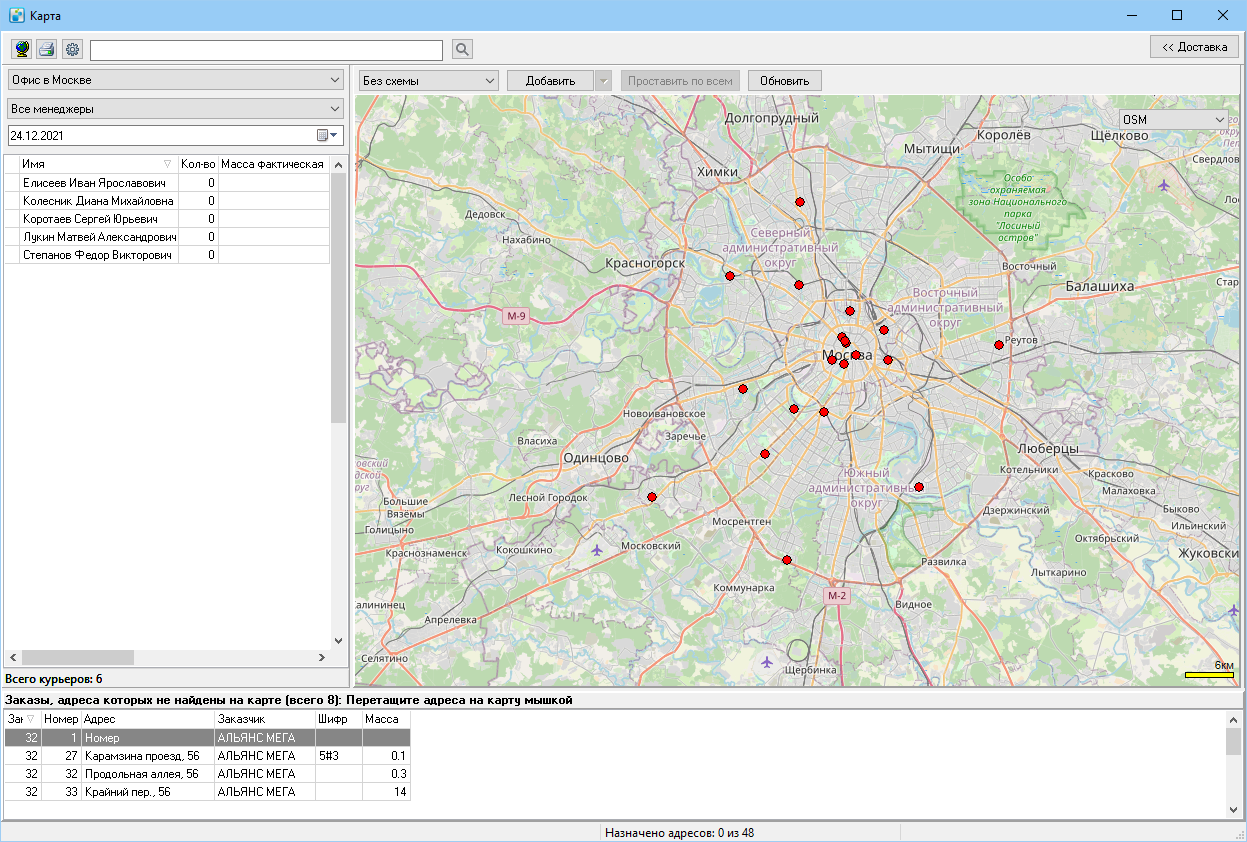Click the 'Проставить по всем' button
Screen dimensions: 1247x842
tap(681, 81)
